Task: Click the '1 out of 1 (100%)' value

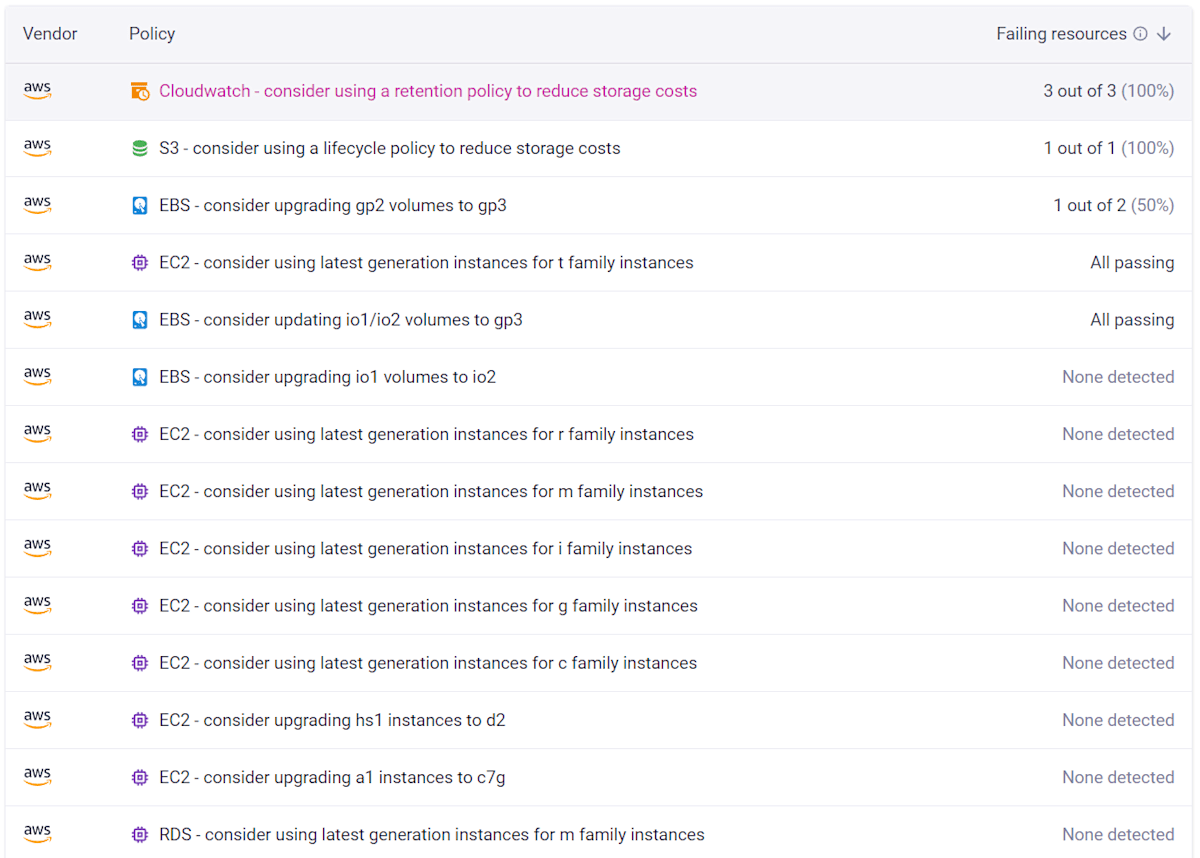Action: 1109,148
